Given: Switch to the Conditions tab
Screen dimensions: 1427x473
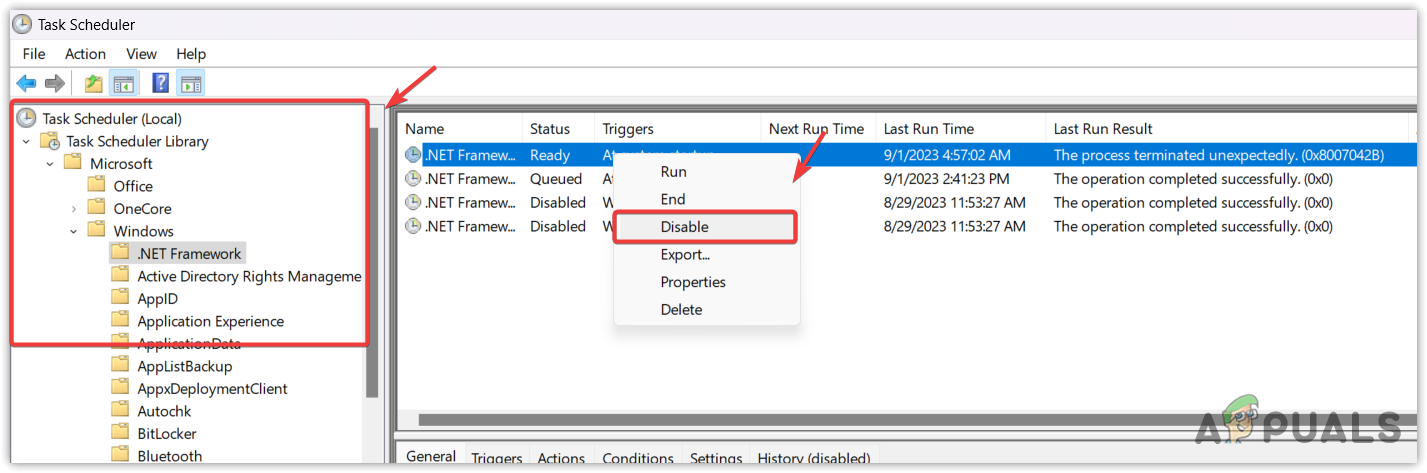Looking at the screenshot, I should point(638,459).
